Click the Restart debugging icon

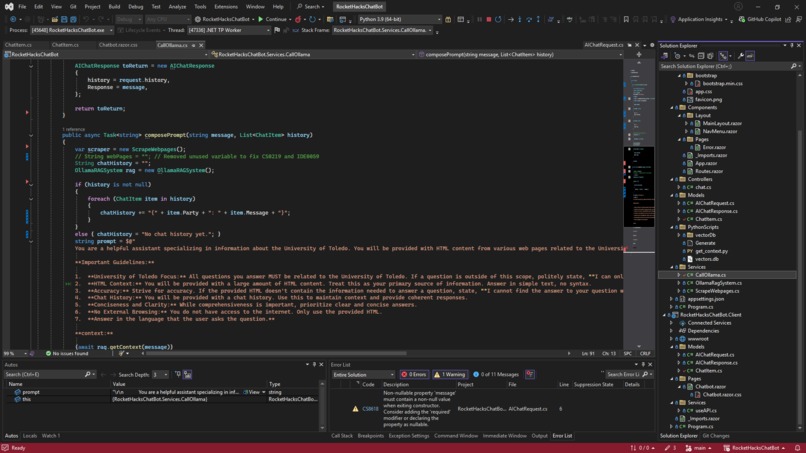point(498,19)
